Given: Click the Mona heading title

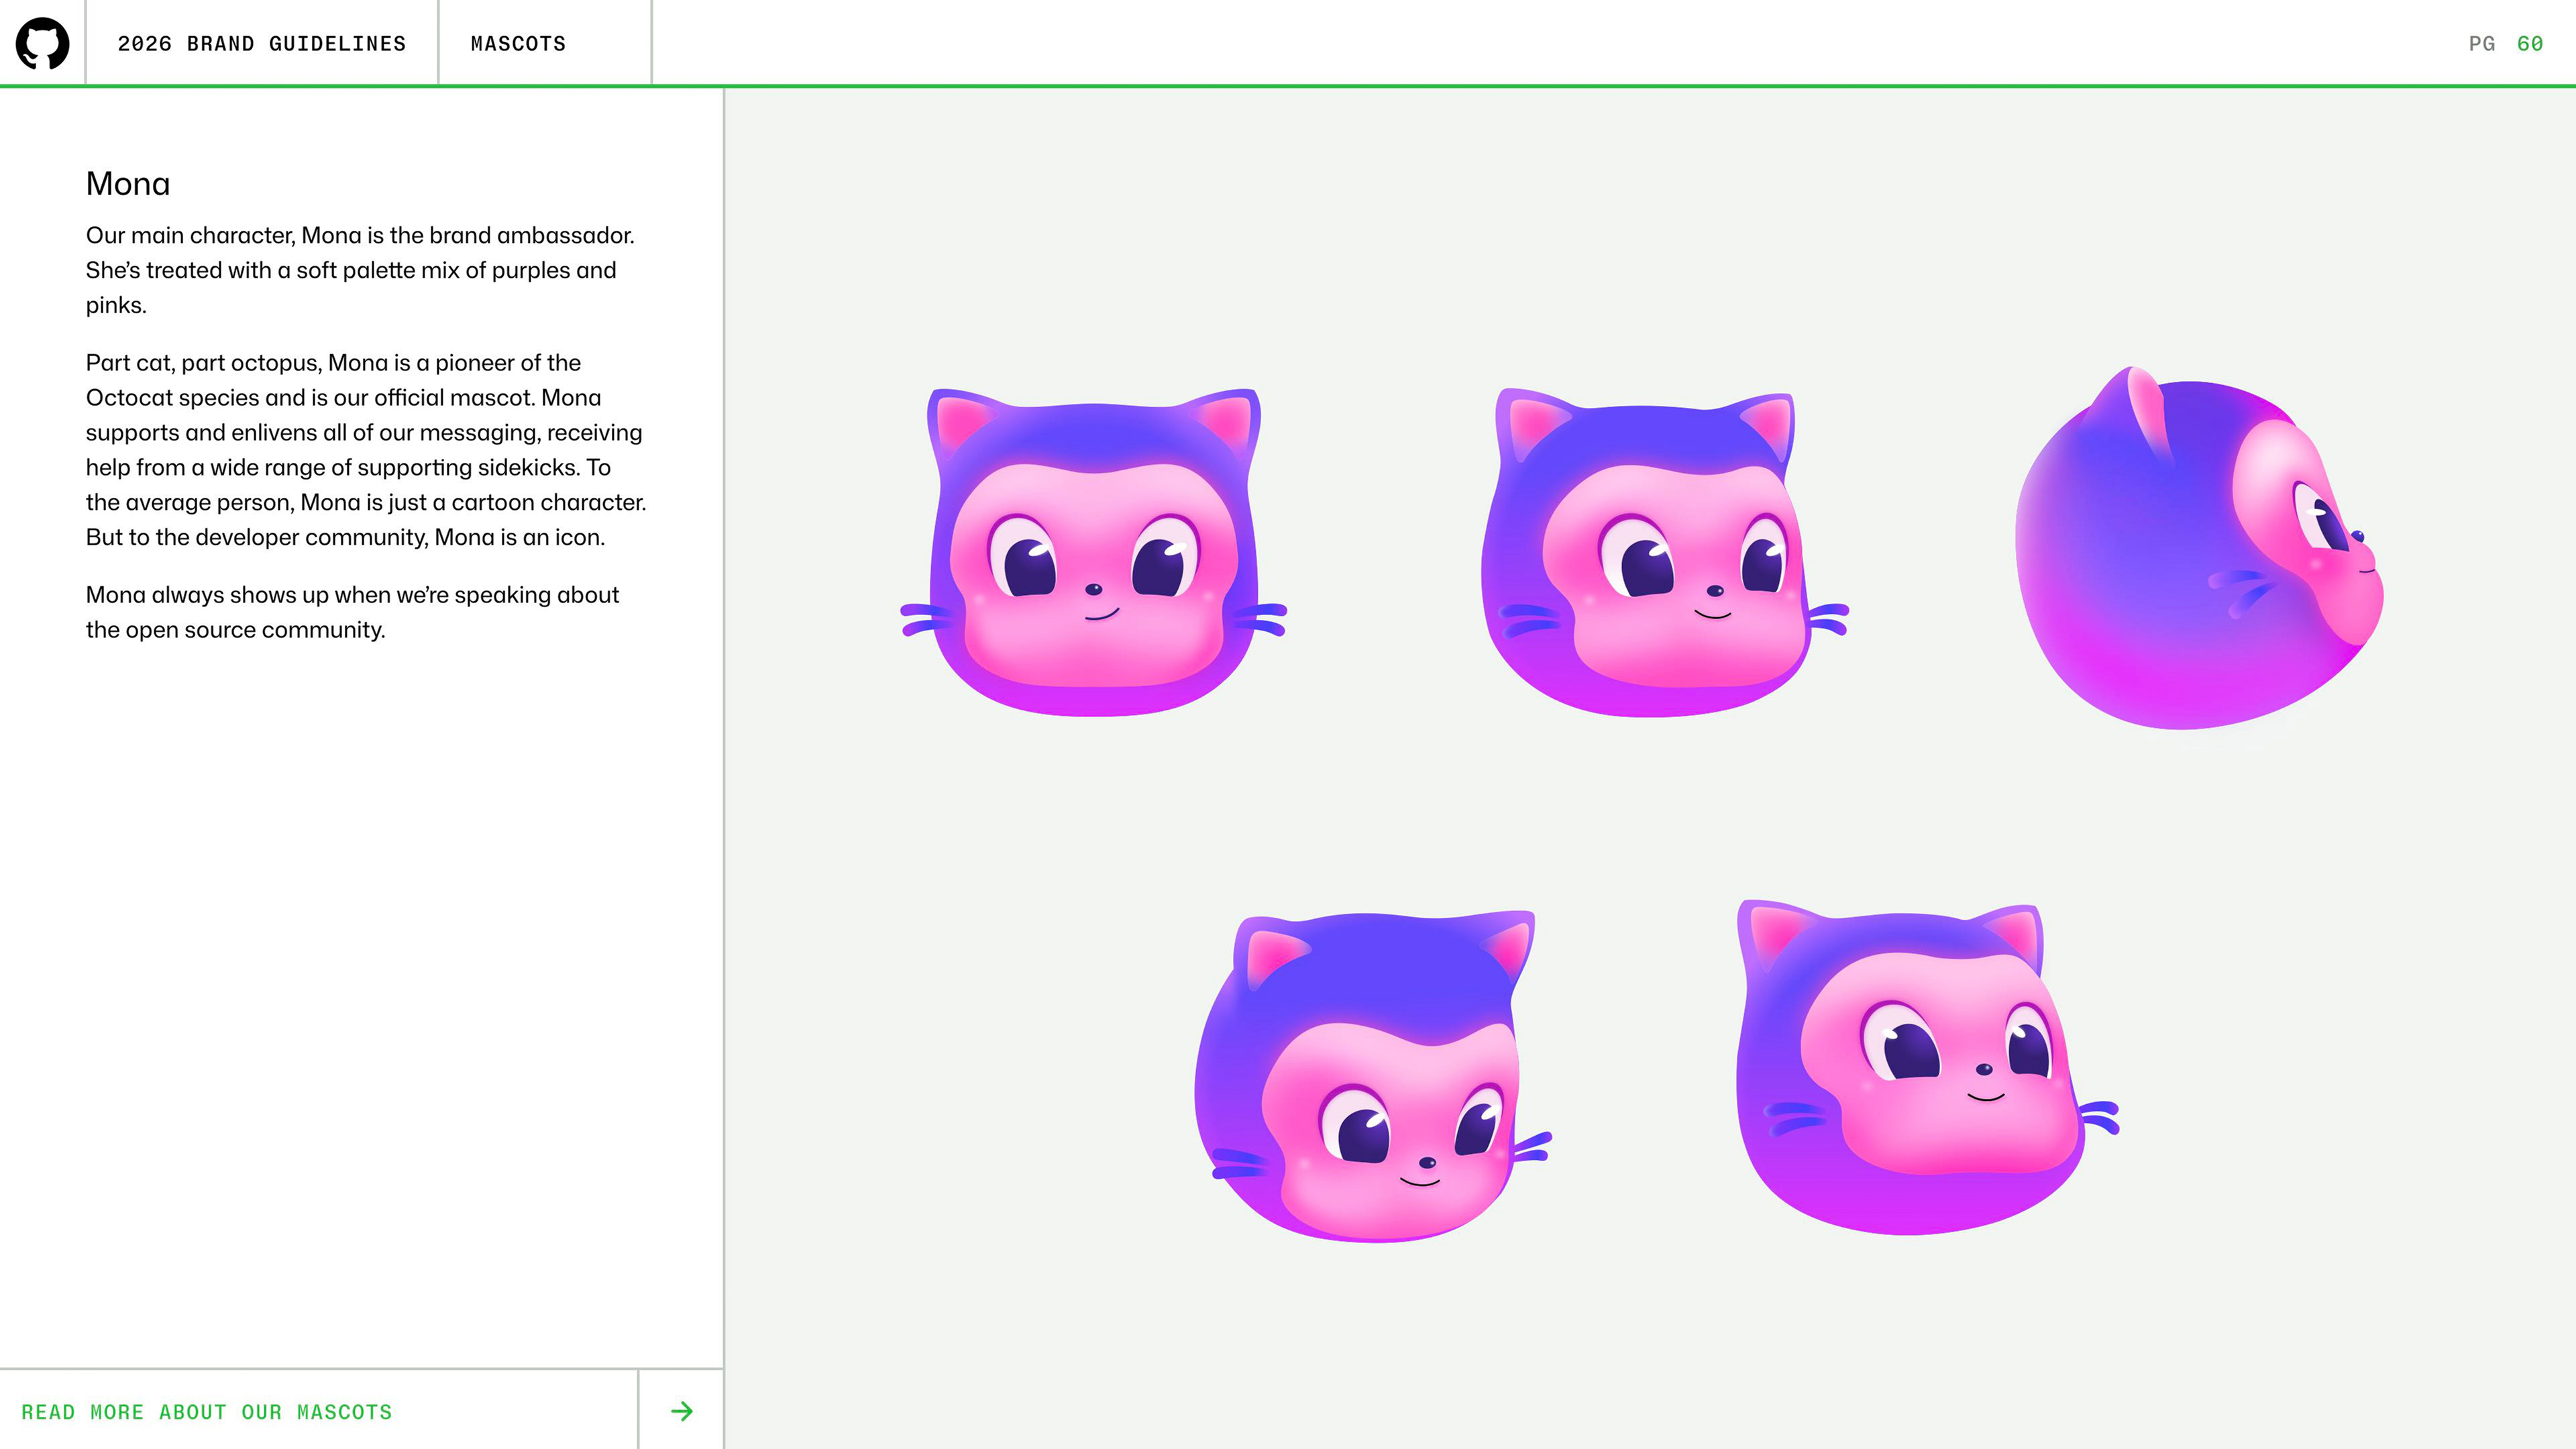Looking at the screenshot, I should pyautogui.click(x=128, y=183).
